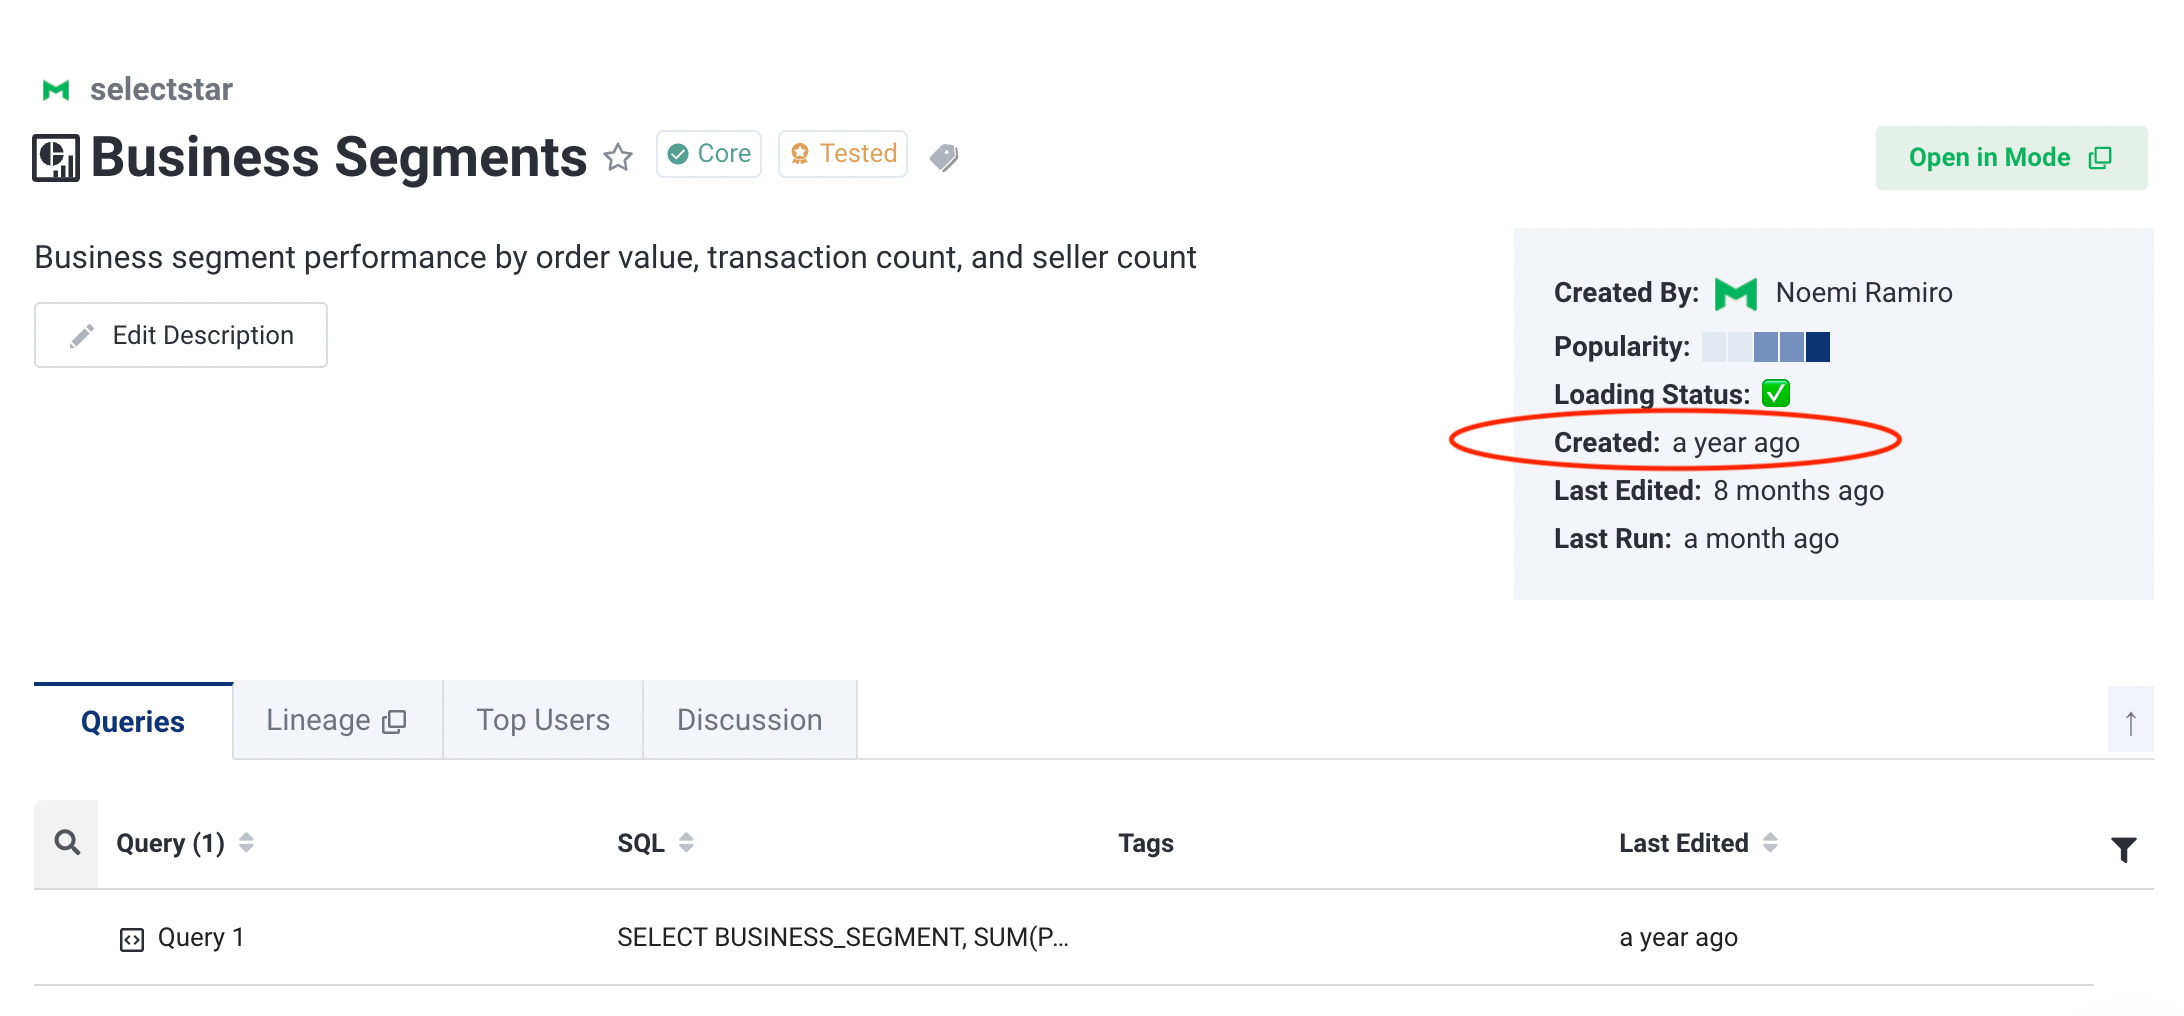Sort by the SQL column arrows

(686, 843)
